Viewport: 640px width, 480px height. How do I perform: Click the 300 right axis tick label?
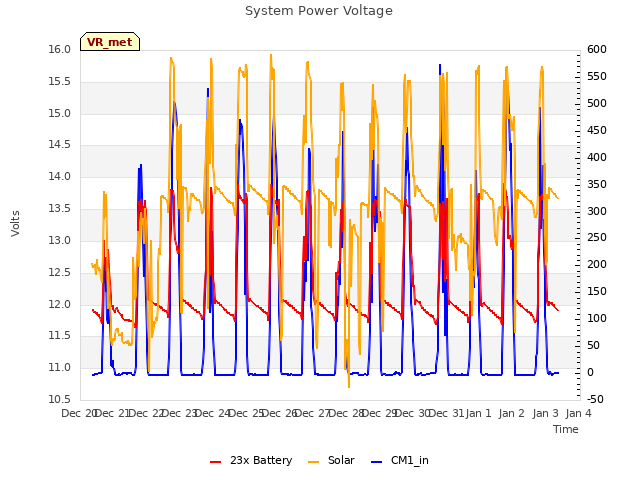(x=597, y=211)
